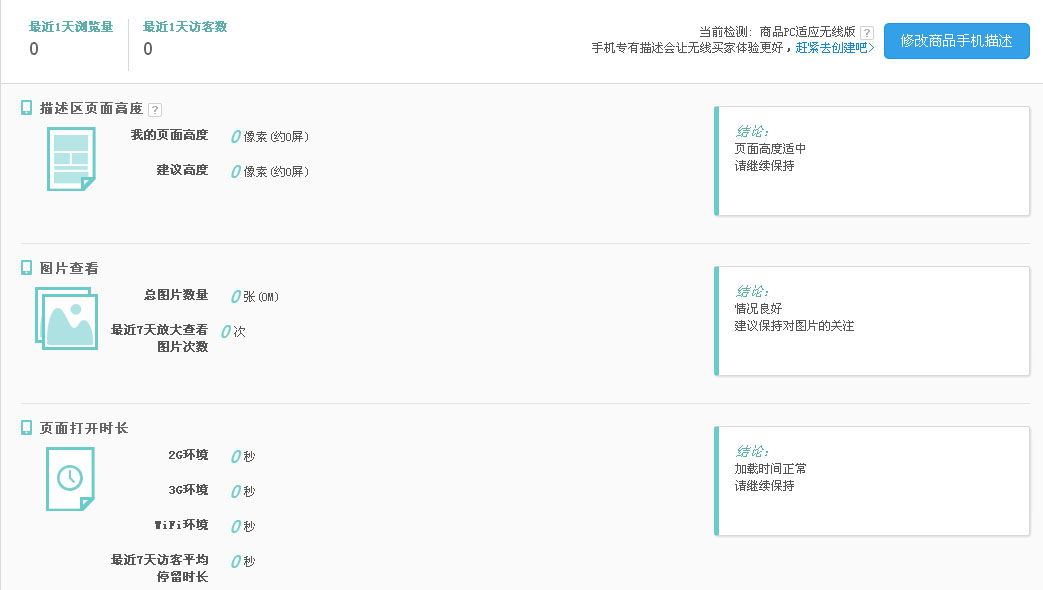This screenshot has width=1043, height=590.
Task: Click the blue marker icon before 描述区页面高度 heading
Action: click(x=24, y=109)
